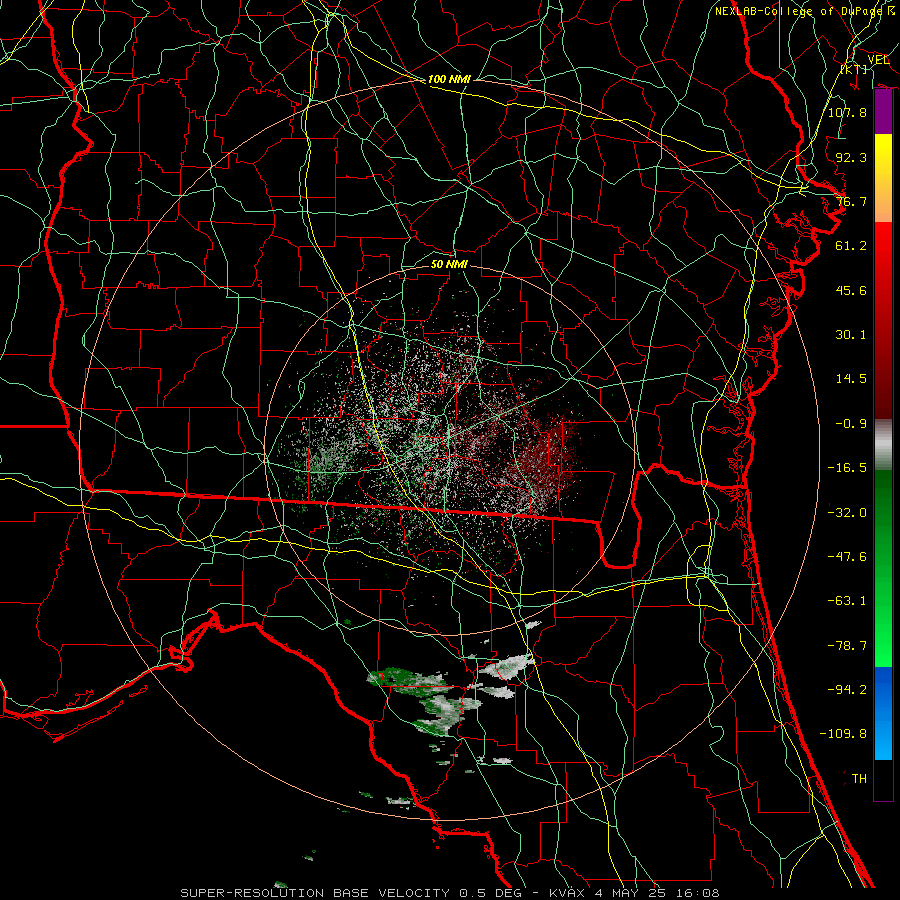This screenshot has height=900, width=900.
Task: Click the black TH segment of the color bar
Action: (x=883, y=780)
